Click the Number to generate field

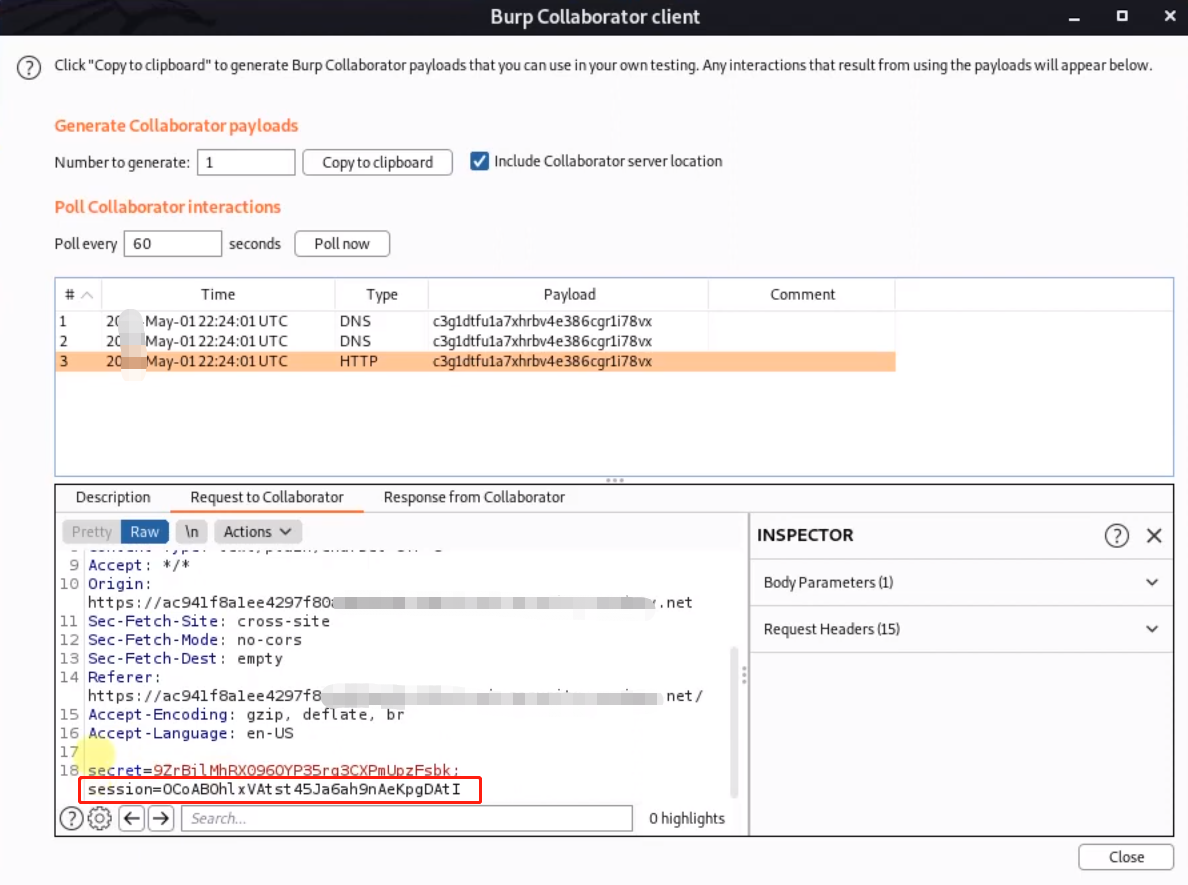click(246, 162)
